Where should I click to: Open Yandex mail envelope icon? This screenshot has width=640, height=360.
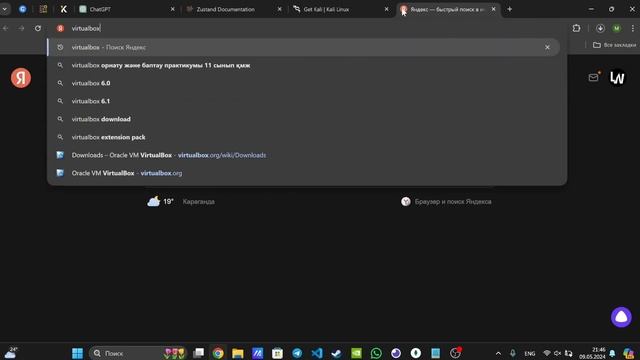[x=594, y=78]
